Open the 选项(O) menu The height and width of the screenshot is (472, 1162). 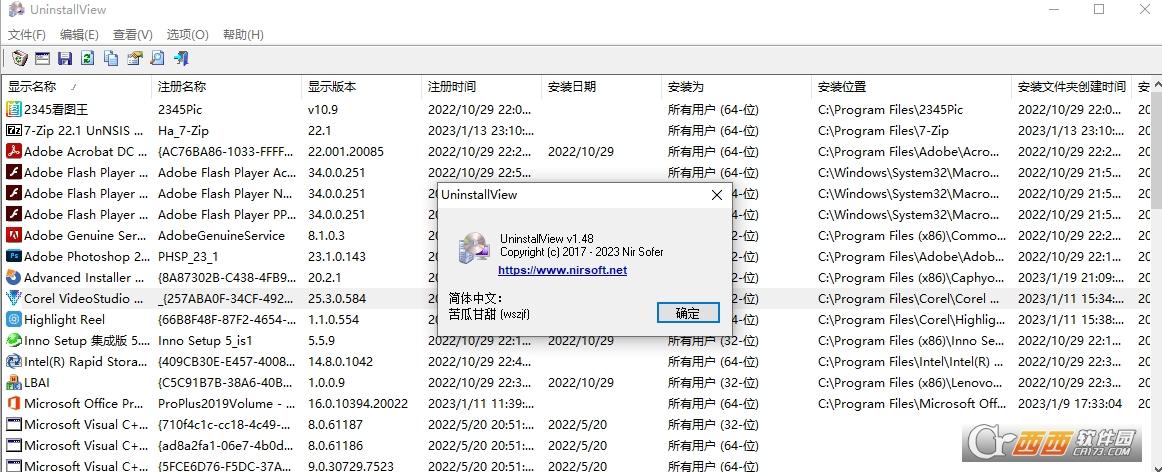[187, 35]
